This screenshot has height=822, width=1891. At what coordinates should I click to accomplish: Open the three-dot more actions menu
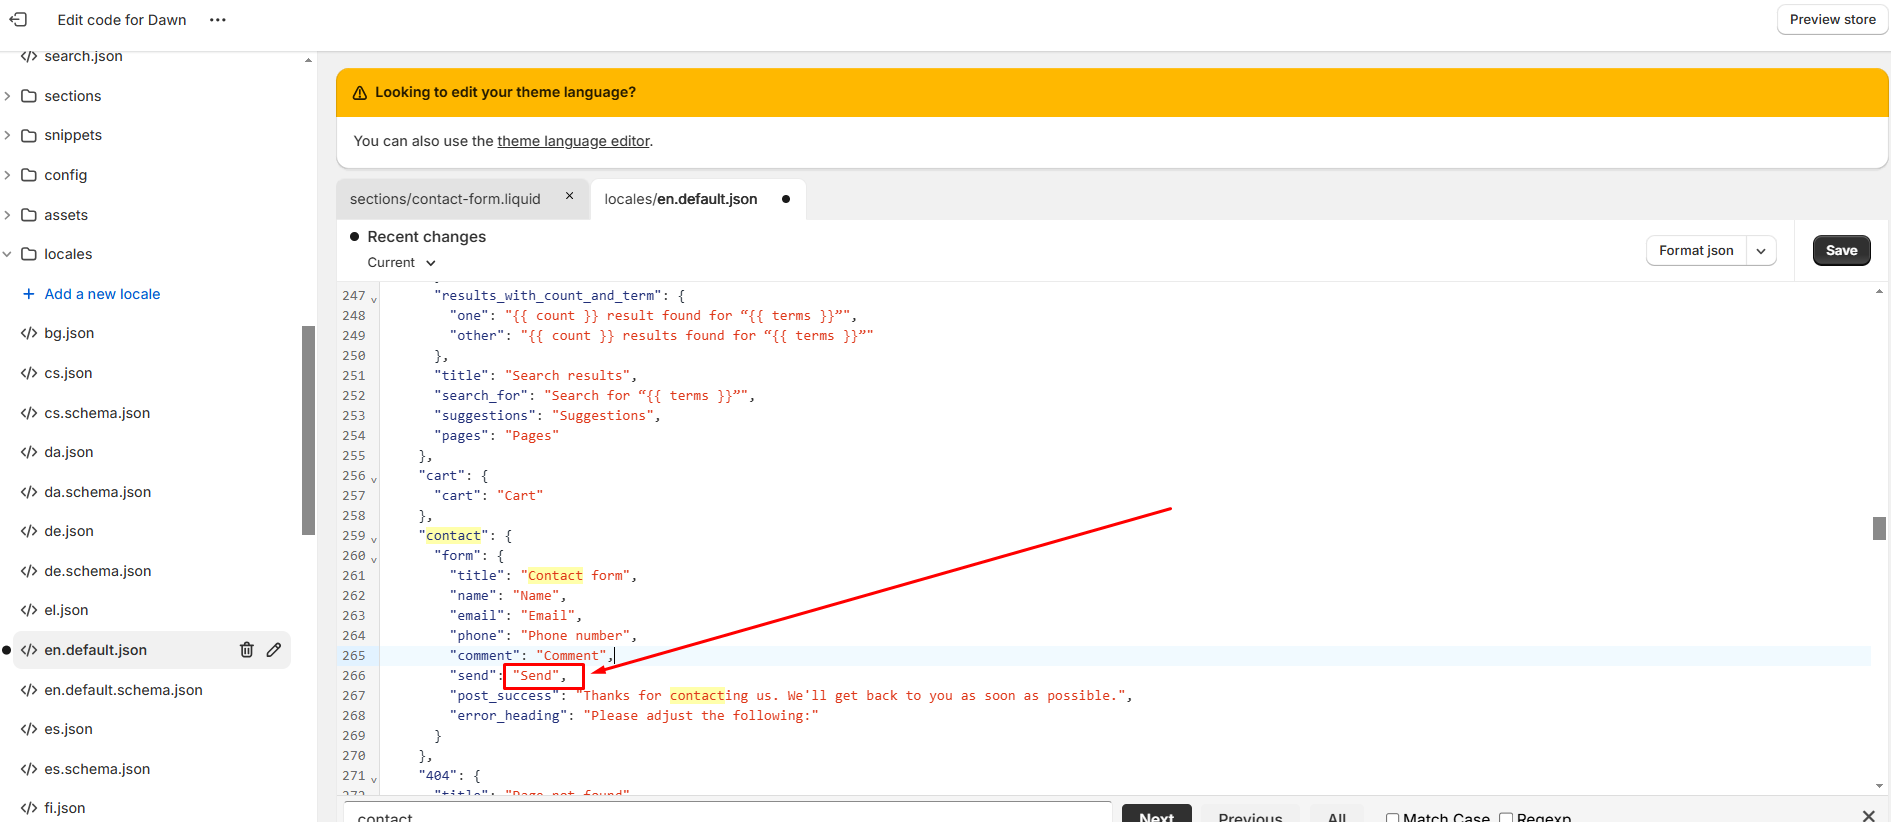pos(218,20)
